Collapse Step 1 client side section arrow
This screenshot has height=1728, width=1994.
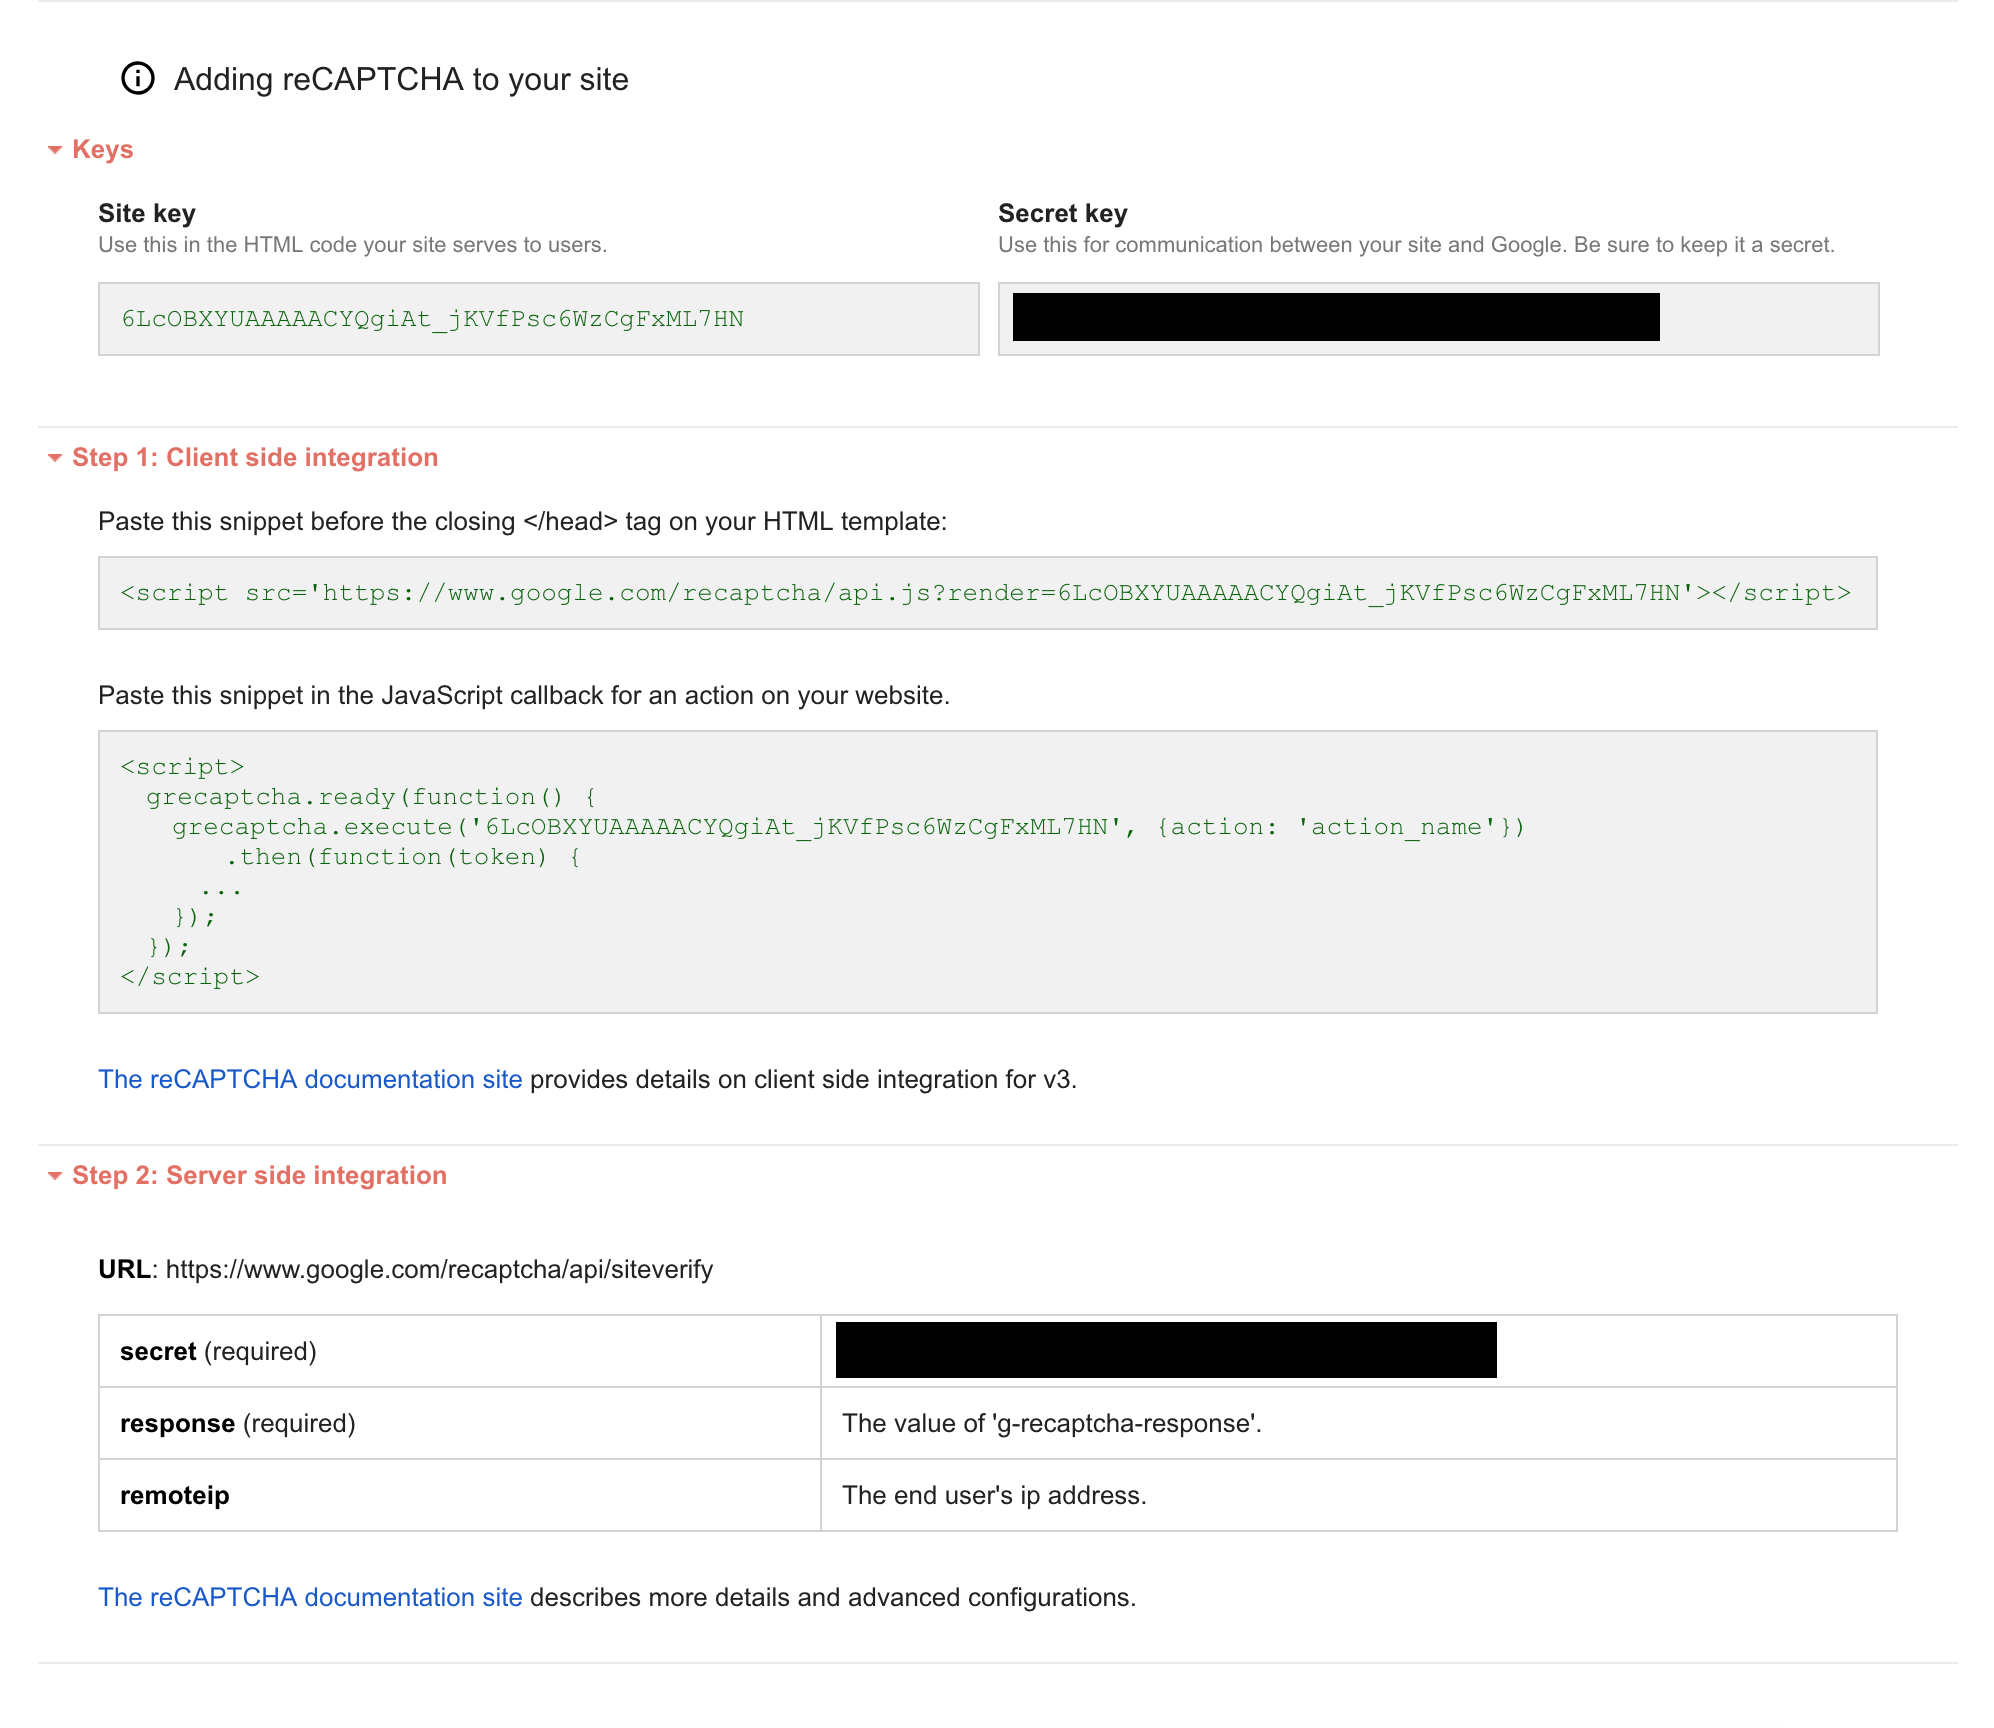tap(55, 458)
